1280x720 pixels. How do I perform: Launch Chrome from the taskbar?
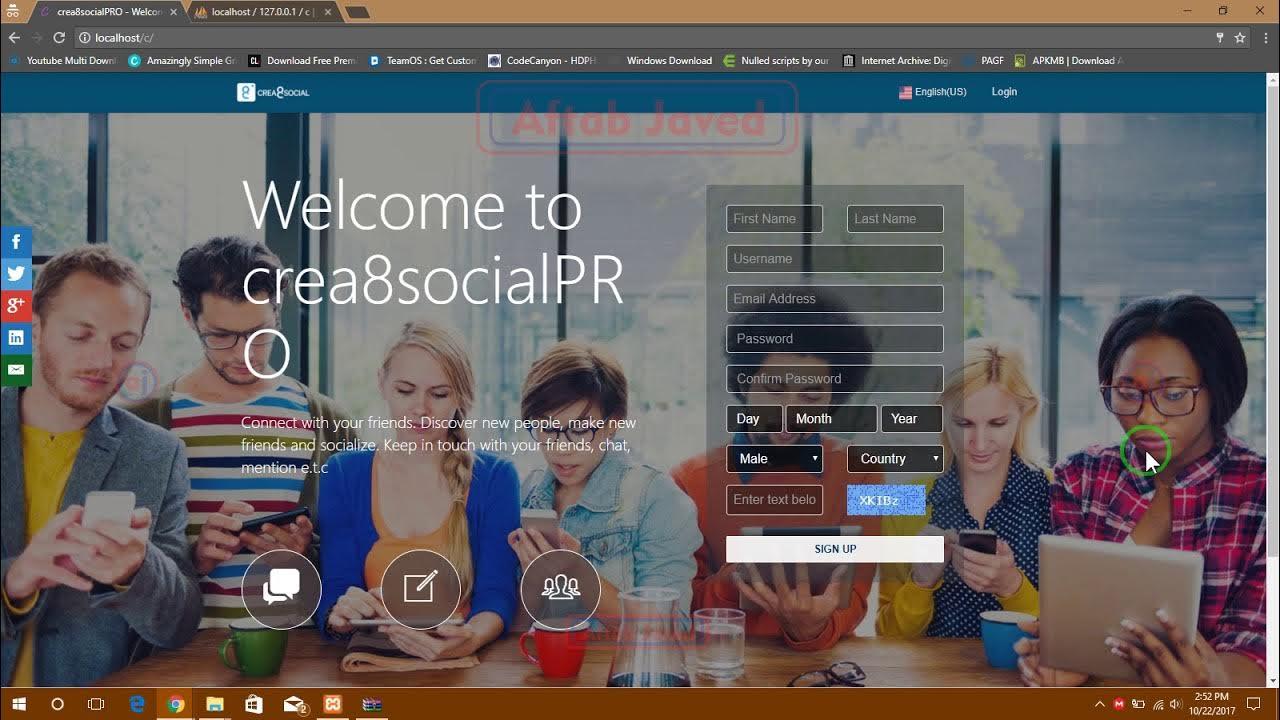click(176, 704)
